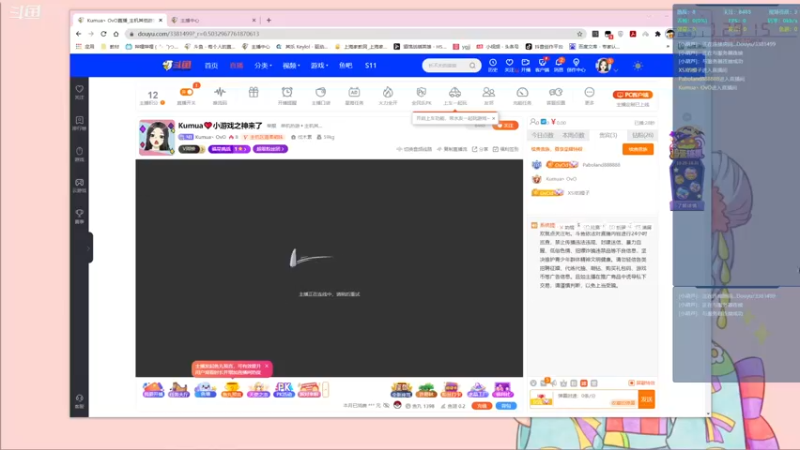Open a new browser tab with plus

click(269, 20)
